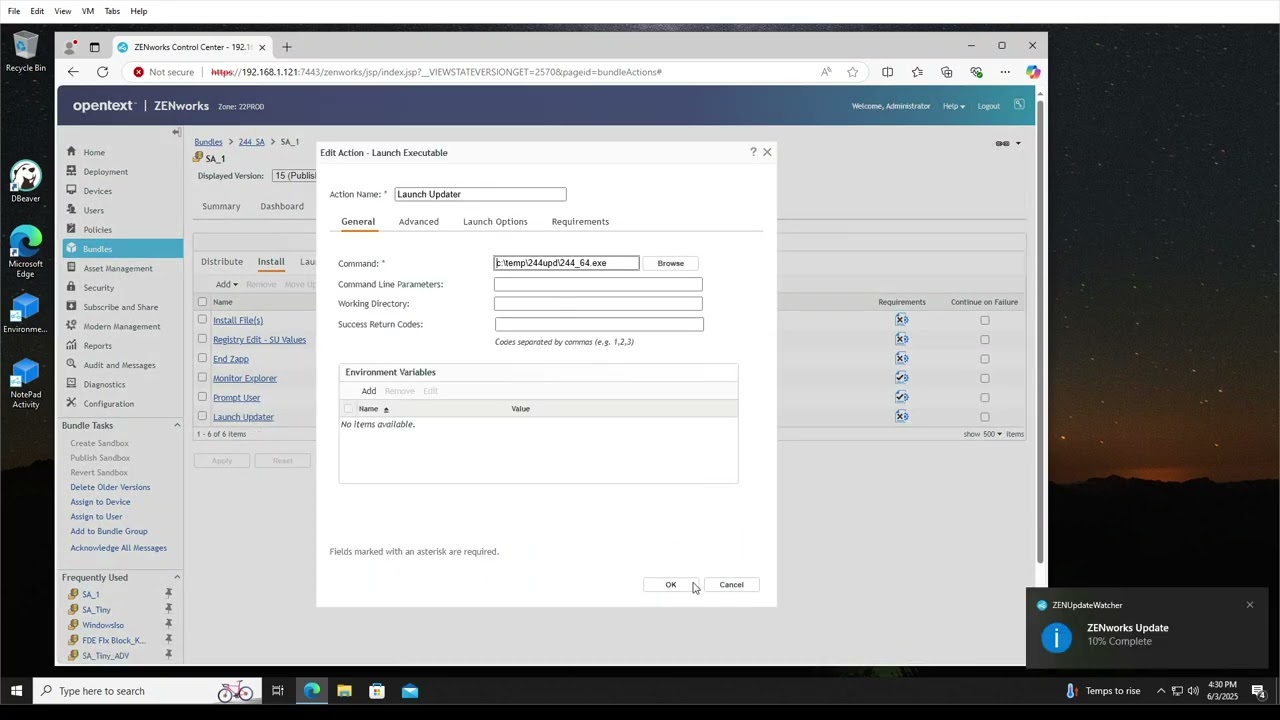1280x720 pixels.
Task: Check the Install File(s) action checkbox
Action: pyautogui.click(x=202, y=320)
